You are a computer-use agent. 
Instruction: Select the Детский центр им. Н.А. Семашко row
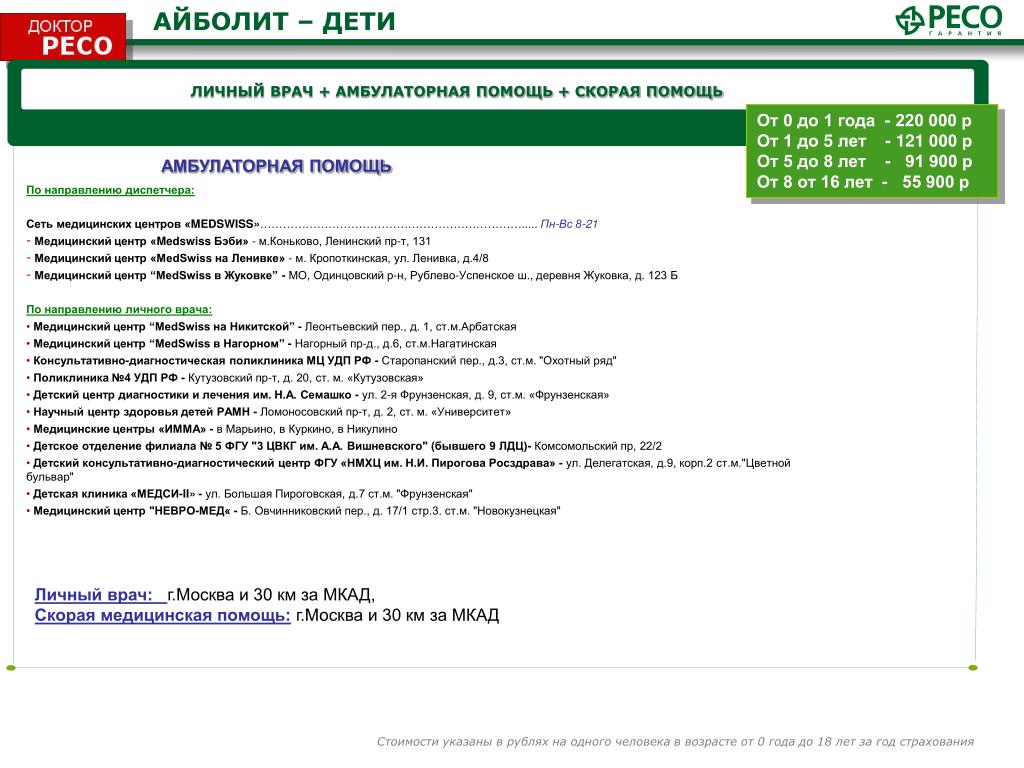pyautogui.click(x=317, y=395)
